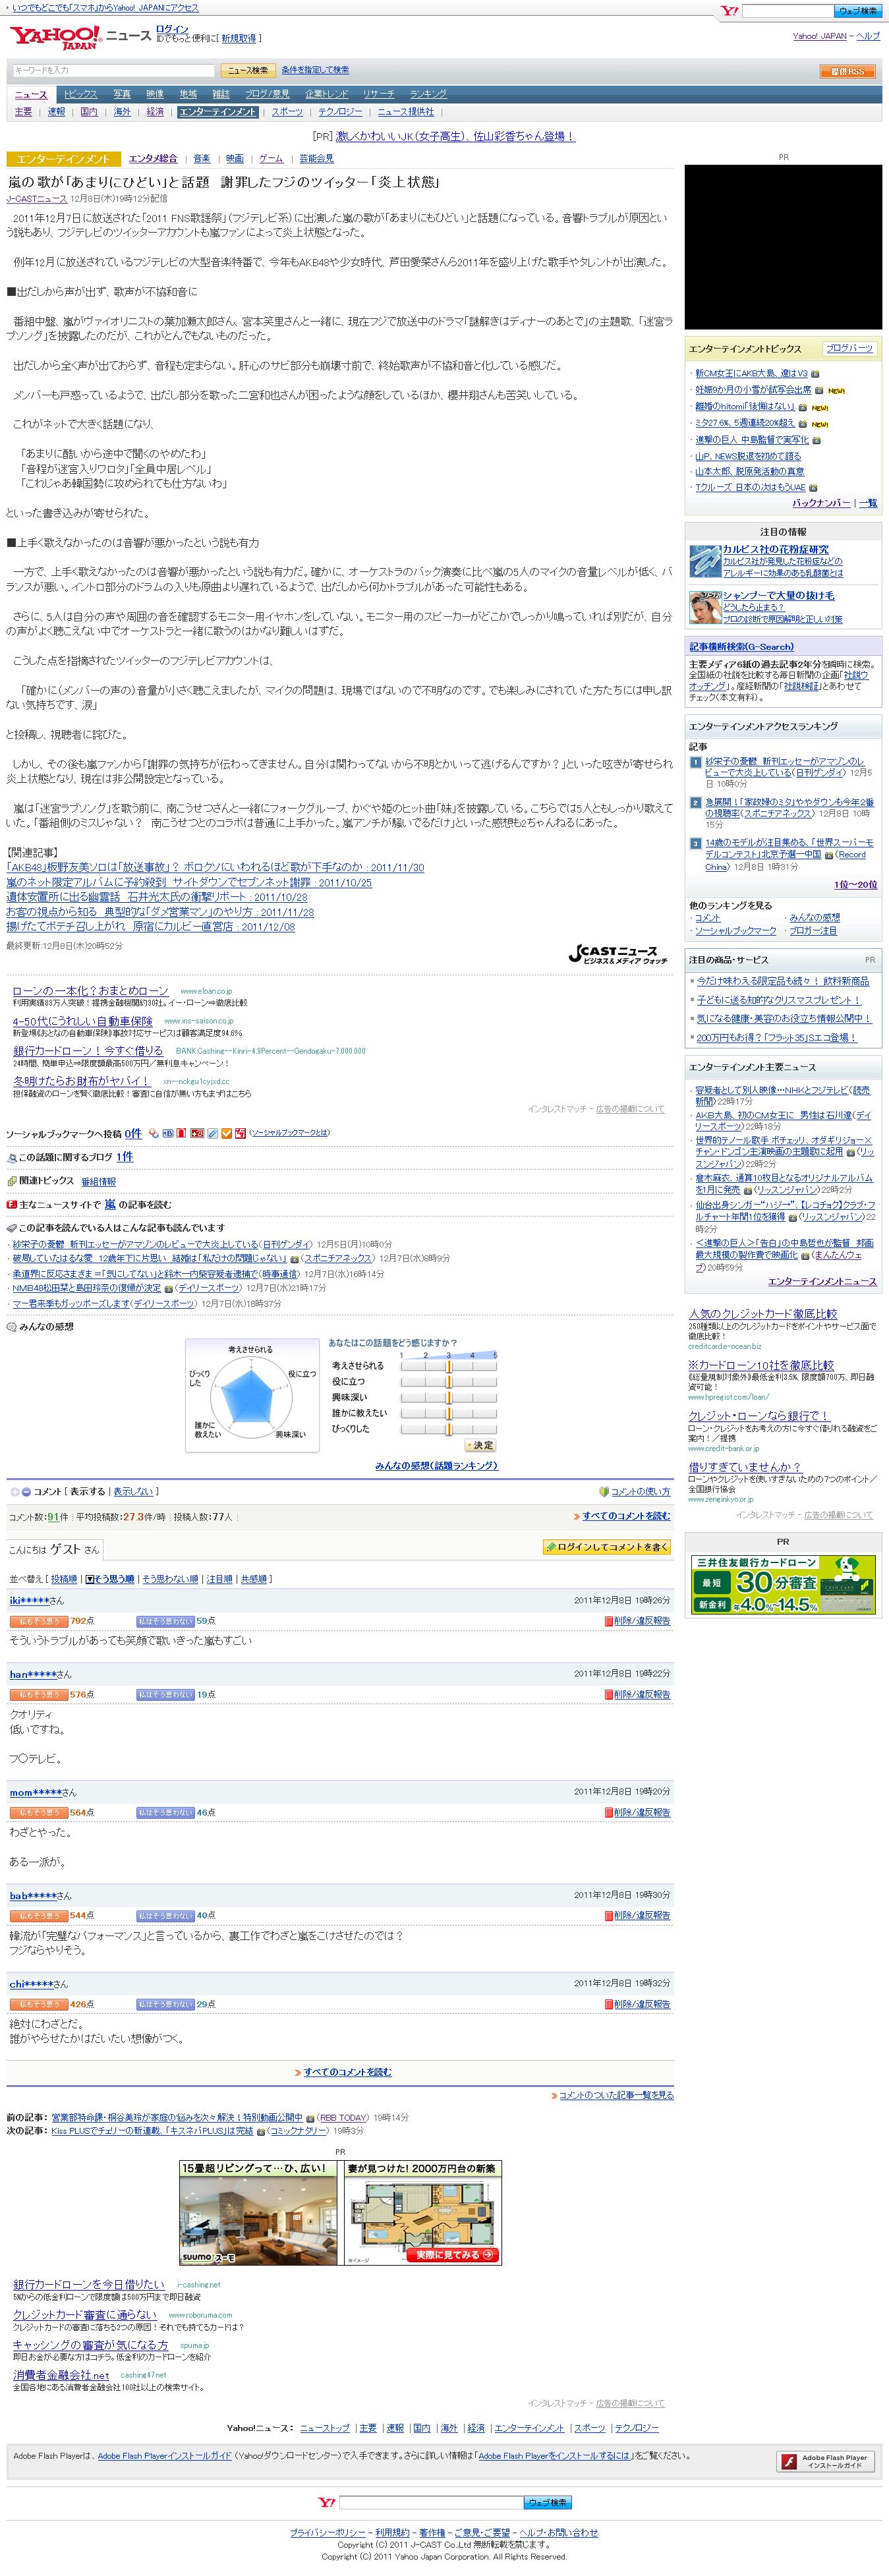
Task: Click the top ウェブ検索 button
Action: [x=857, y=11]
